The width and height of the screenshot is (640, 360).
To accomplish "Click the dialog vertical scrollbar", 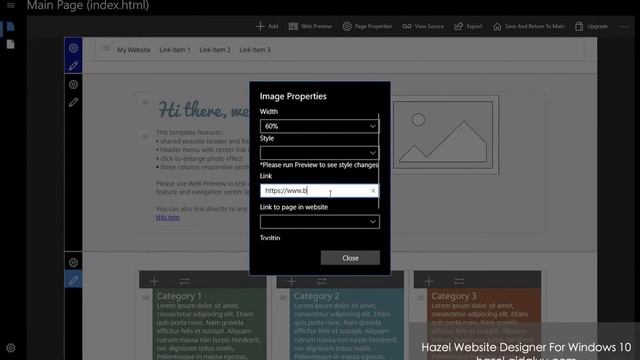I will [x=379, y=161].
